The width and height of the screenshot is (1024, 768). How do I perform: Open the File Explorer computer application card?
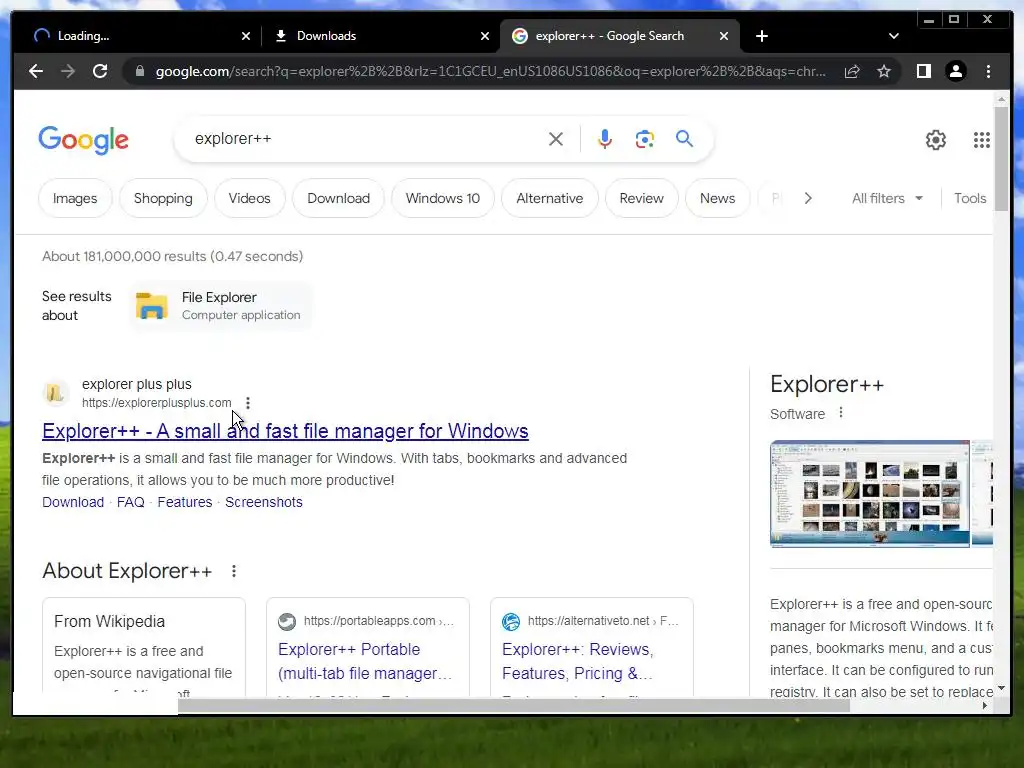pyautogui.click(x=221, y=306)
